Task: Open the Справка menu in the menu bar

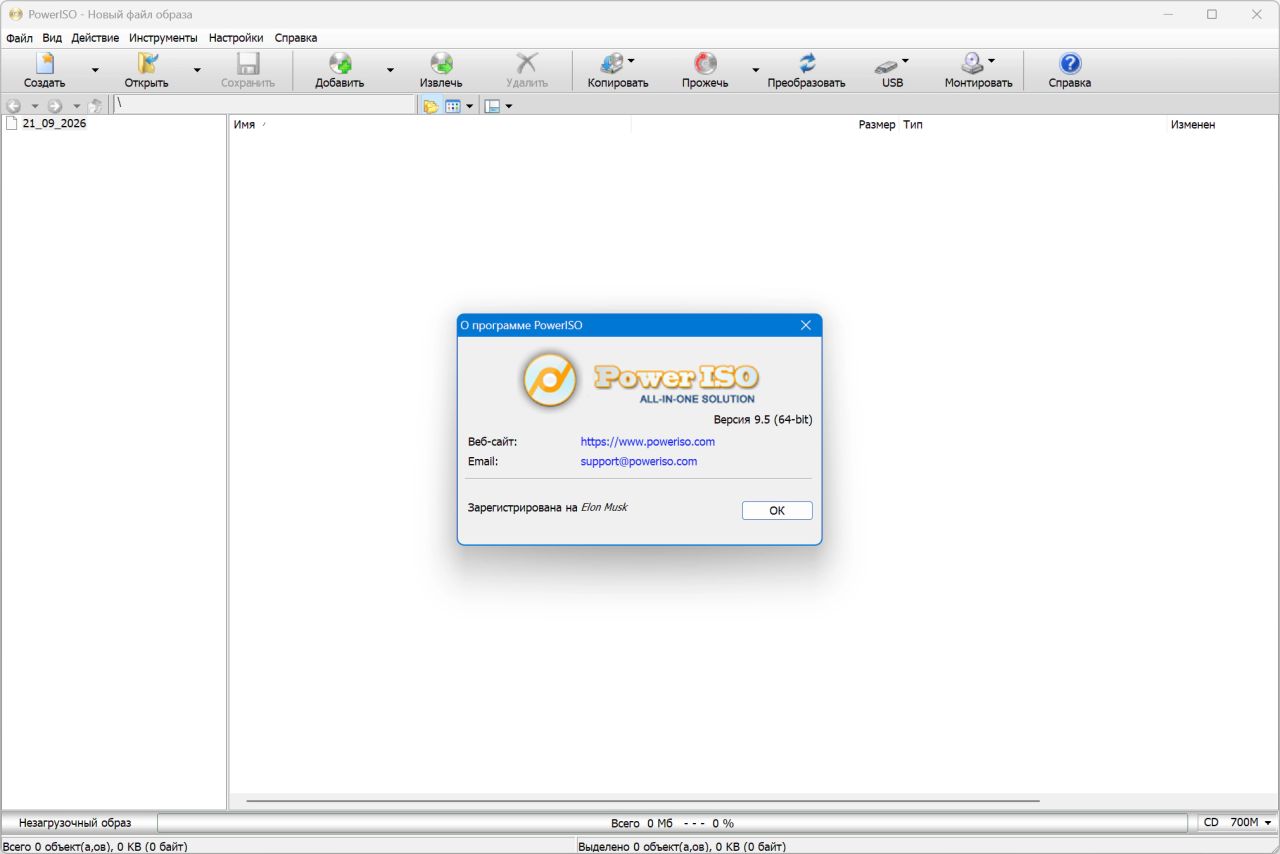Action: [x=296, y=38]
